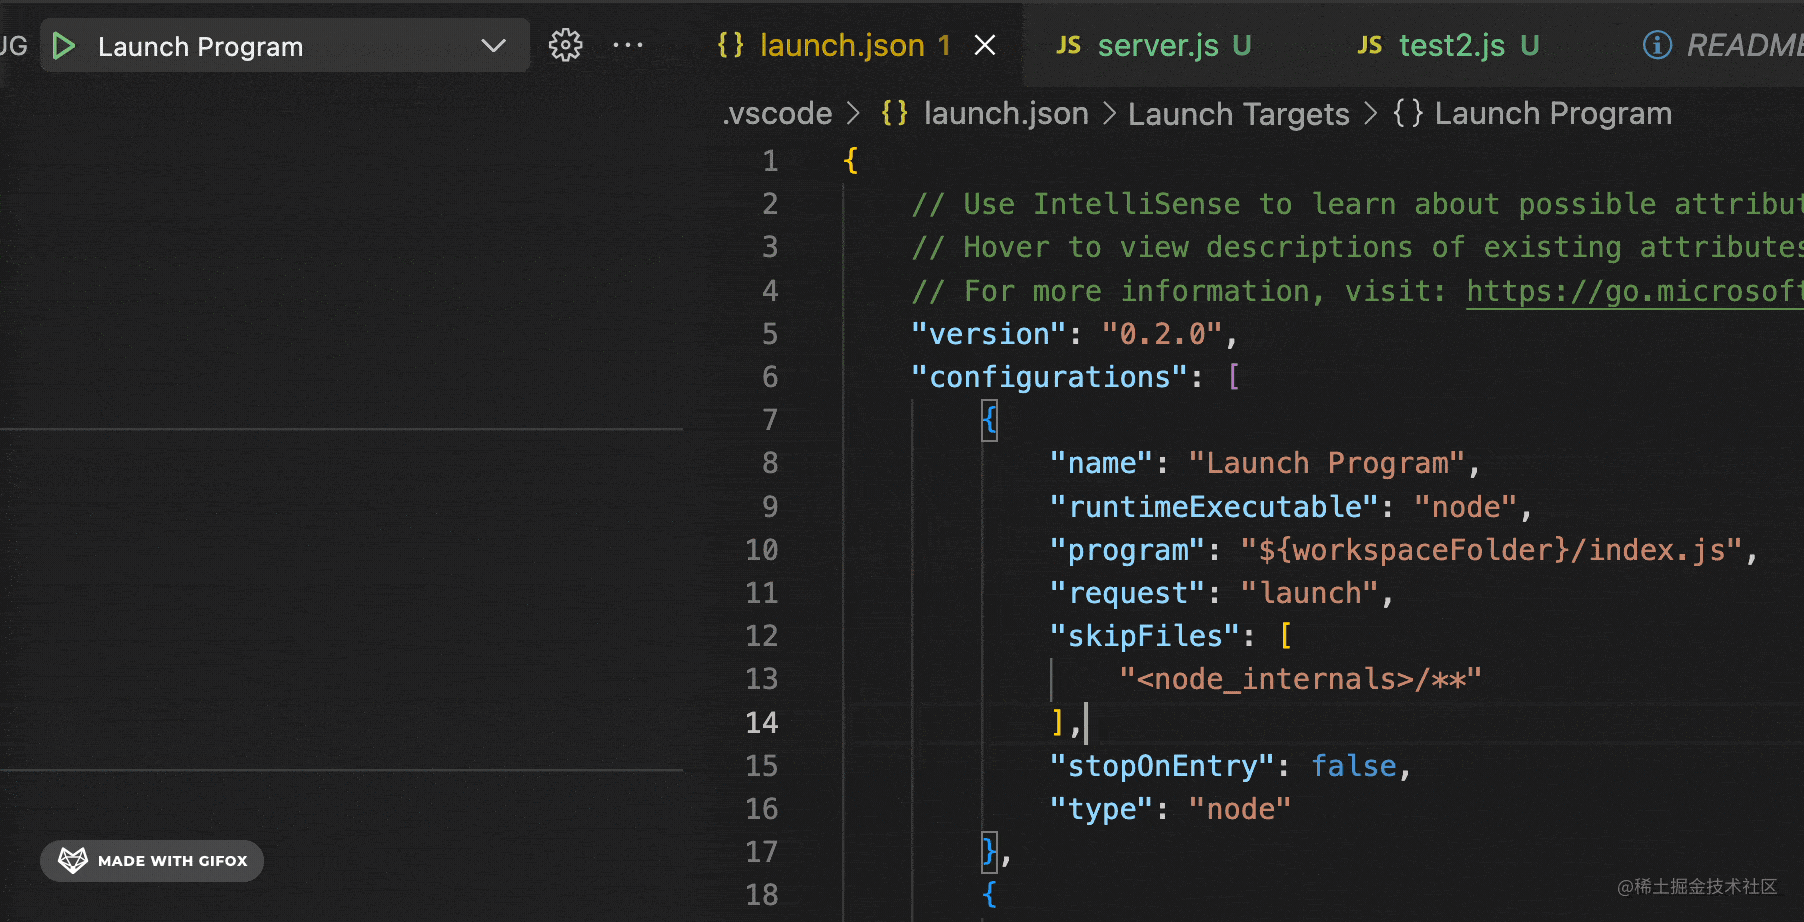Close the launch.json editor tab
1804x922 pixels.
985,45
